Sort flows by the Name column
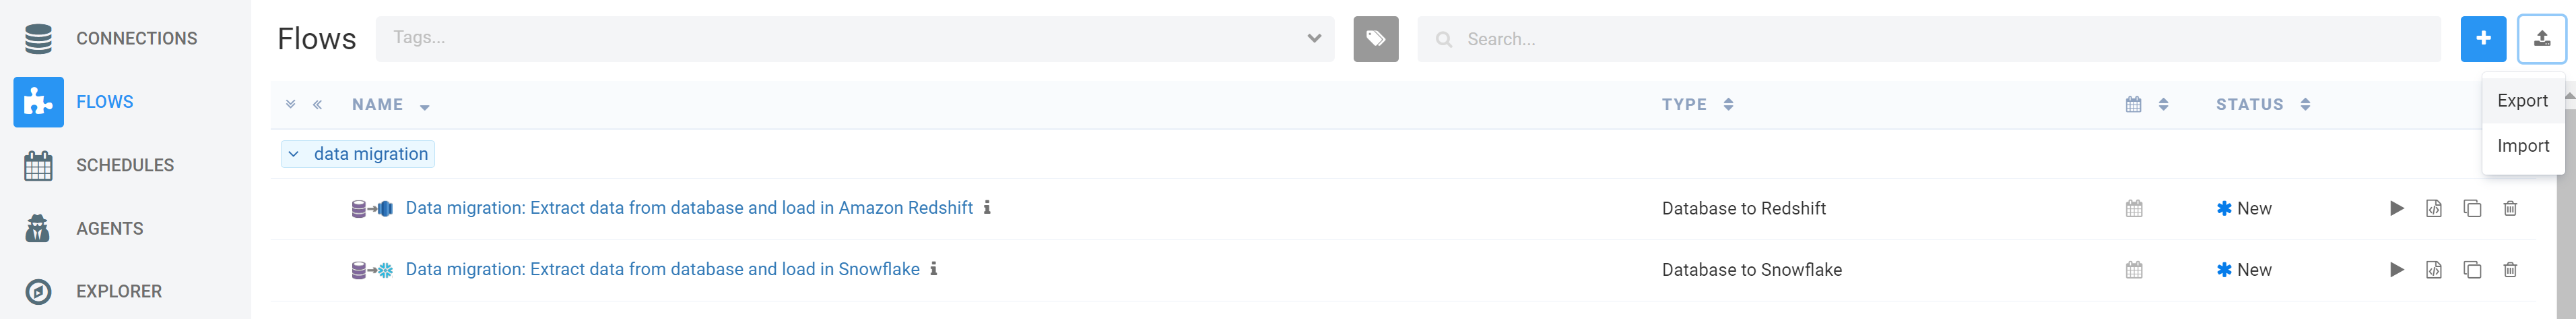This screenshot has width=2576, height=319. 390,104
